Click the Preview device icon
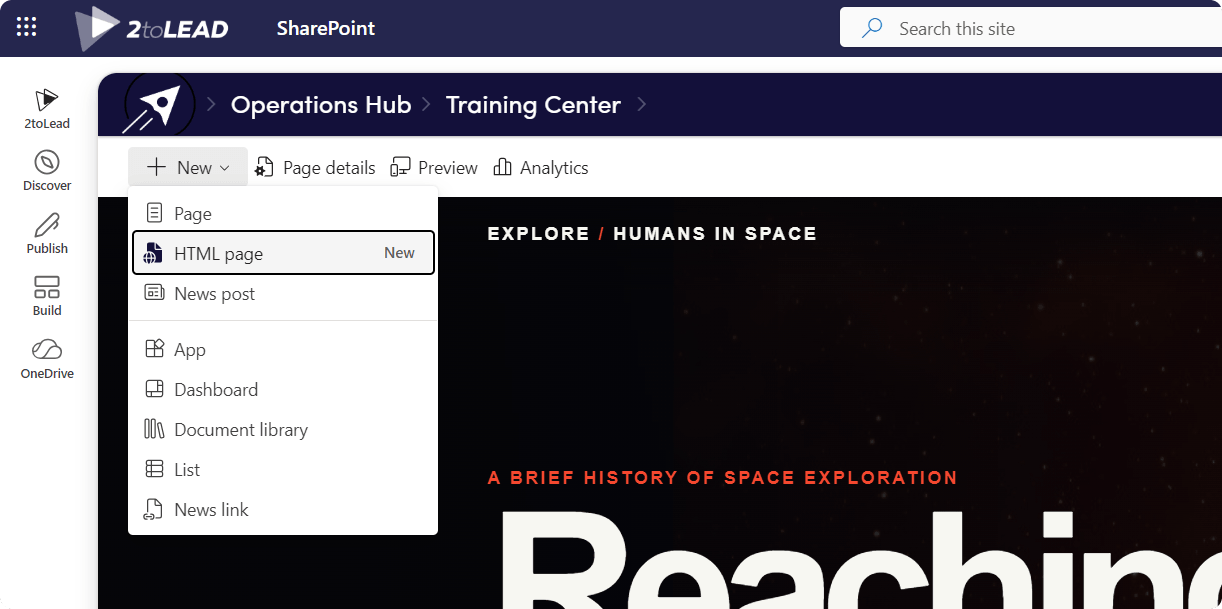Image resolution: width=1222 pixels, height=609 pixels. click(x=401, y=167)
